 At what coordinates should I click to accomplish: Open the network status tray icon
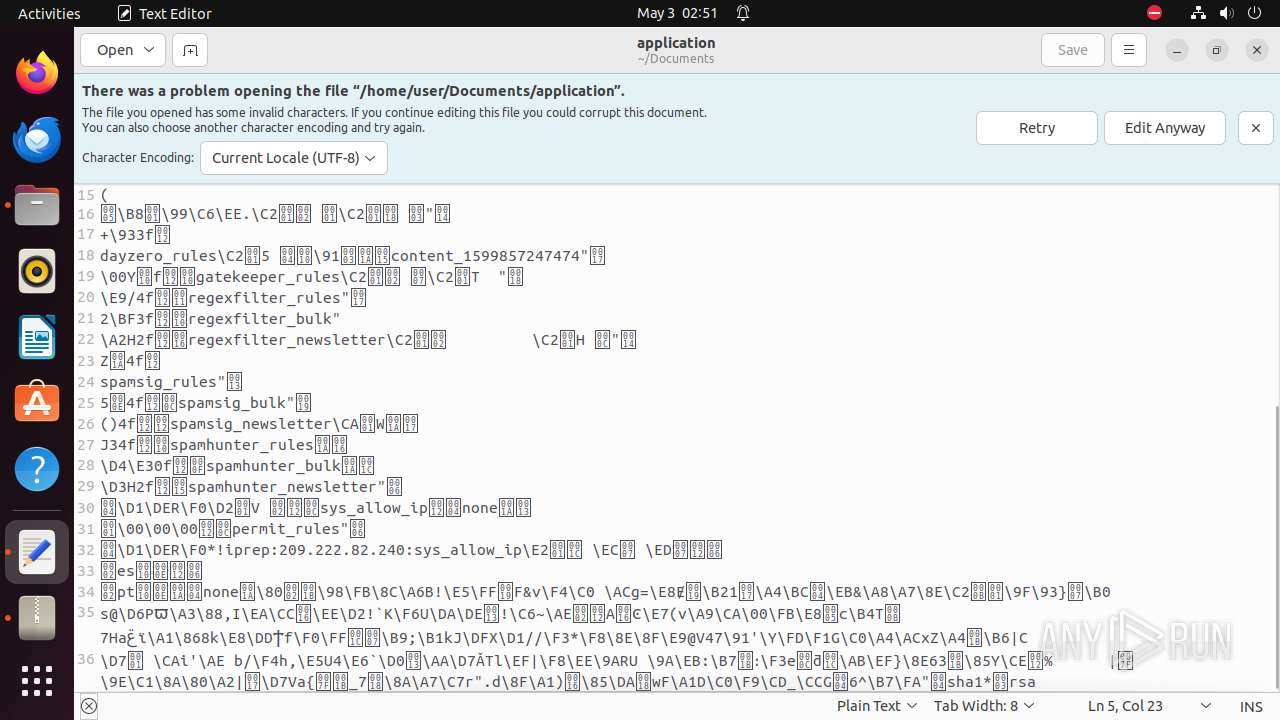pos(1198,13)
